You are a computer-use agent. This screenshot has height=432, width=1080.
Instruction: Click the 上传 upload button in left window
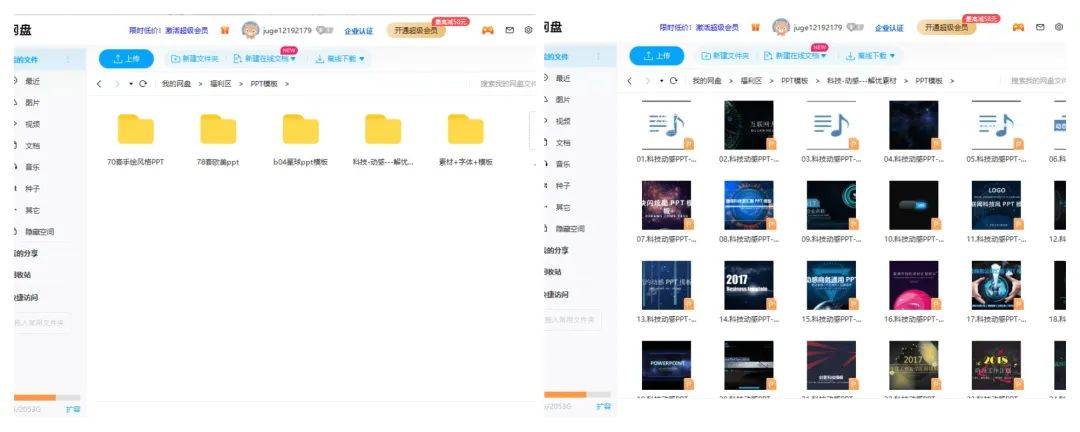(x=126, y=59)
